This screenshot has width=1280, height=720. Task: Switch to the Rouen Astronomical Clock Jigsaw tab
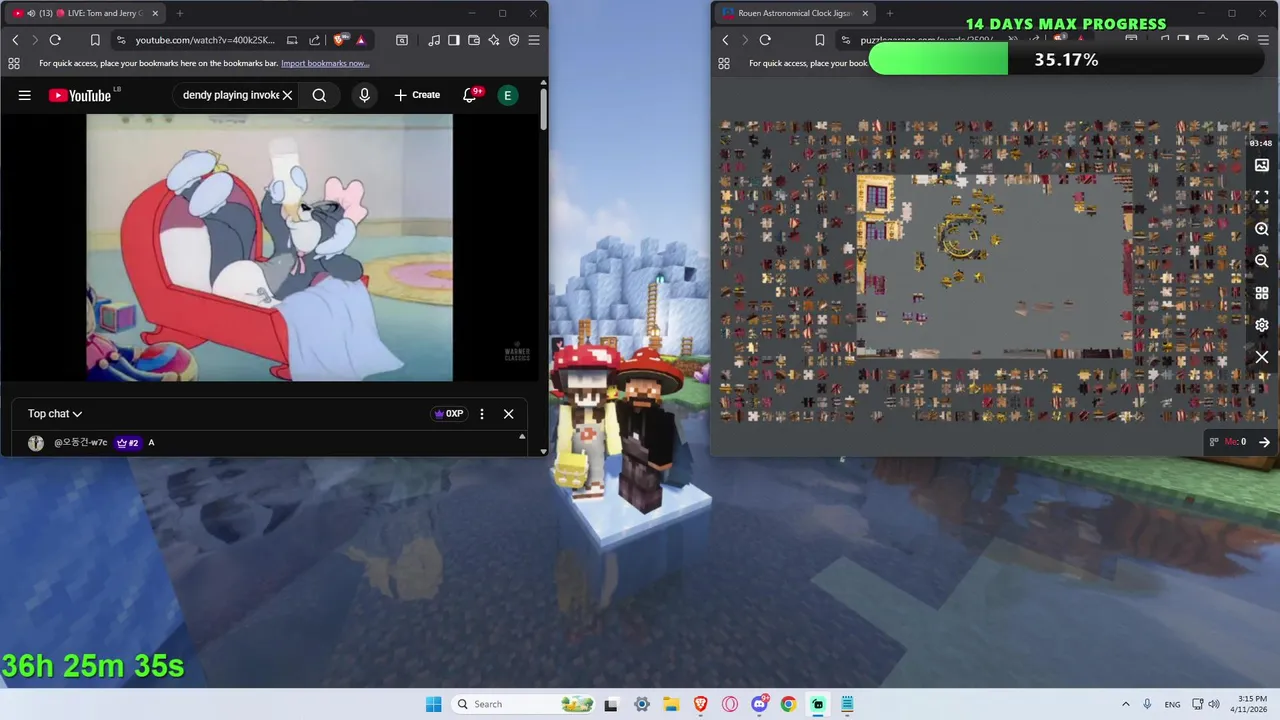(x=795, y=13)
